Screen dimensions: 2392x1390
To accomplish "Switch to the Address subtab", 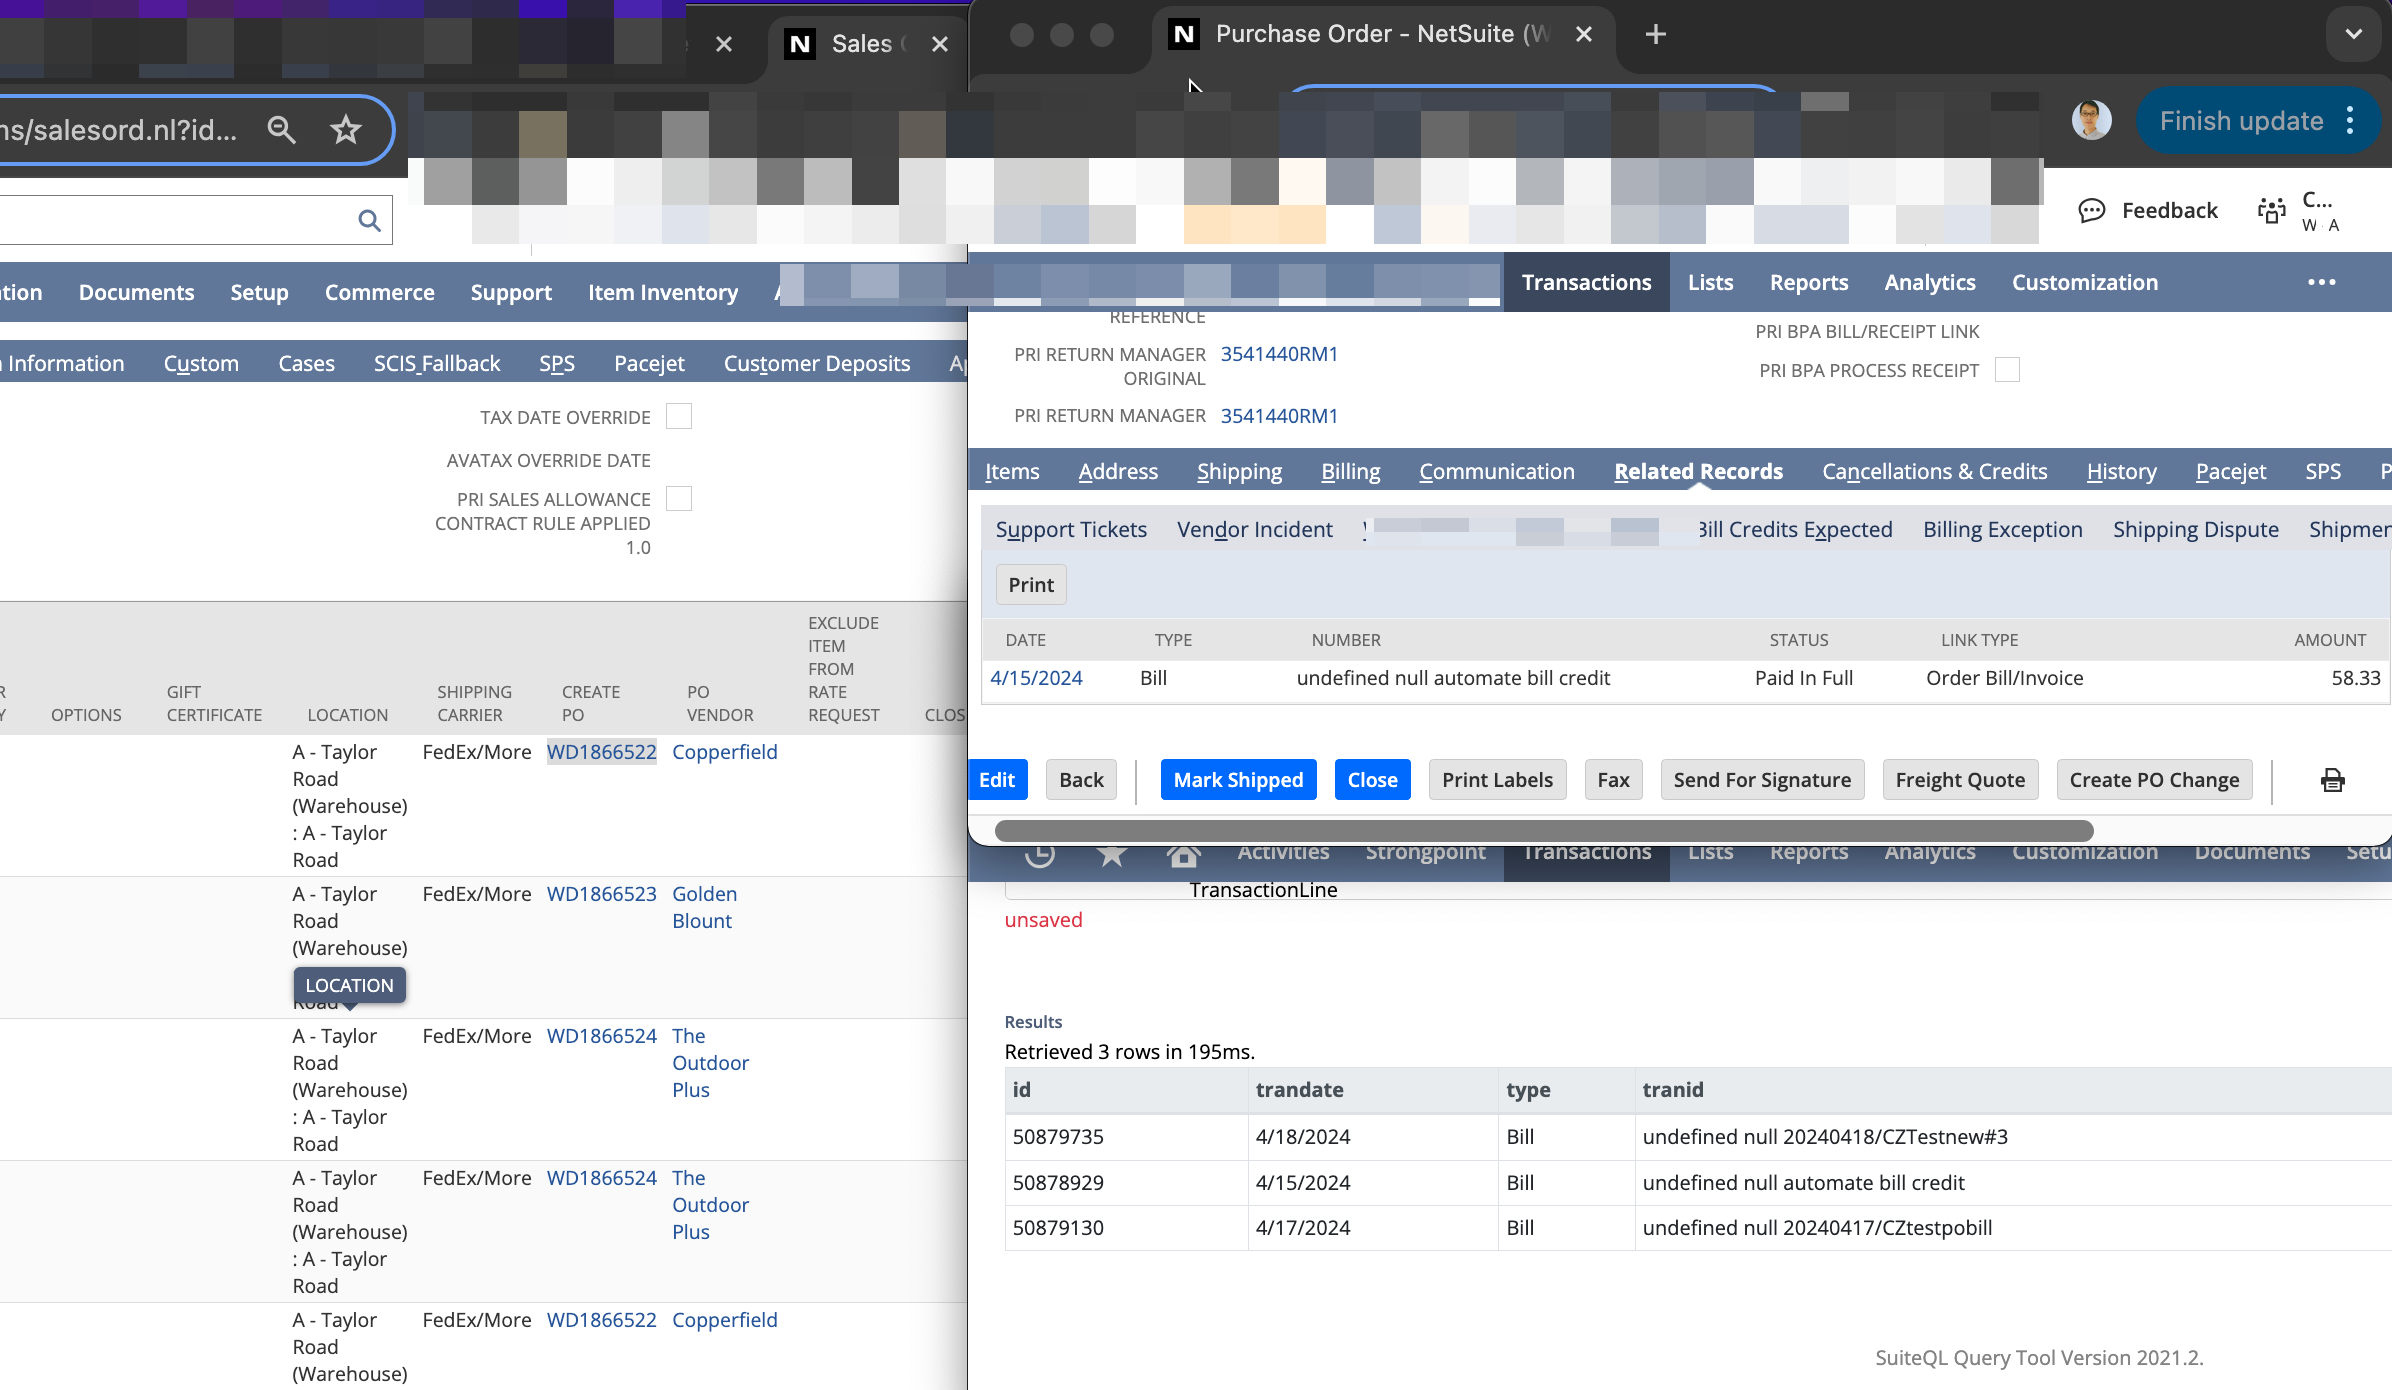I will (1118, 471).
